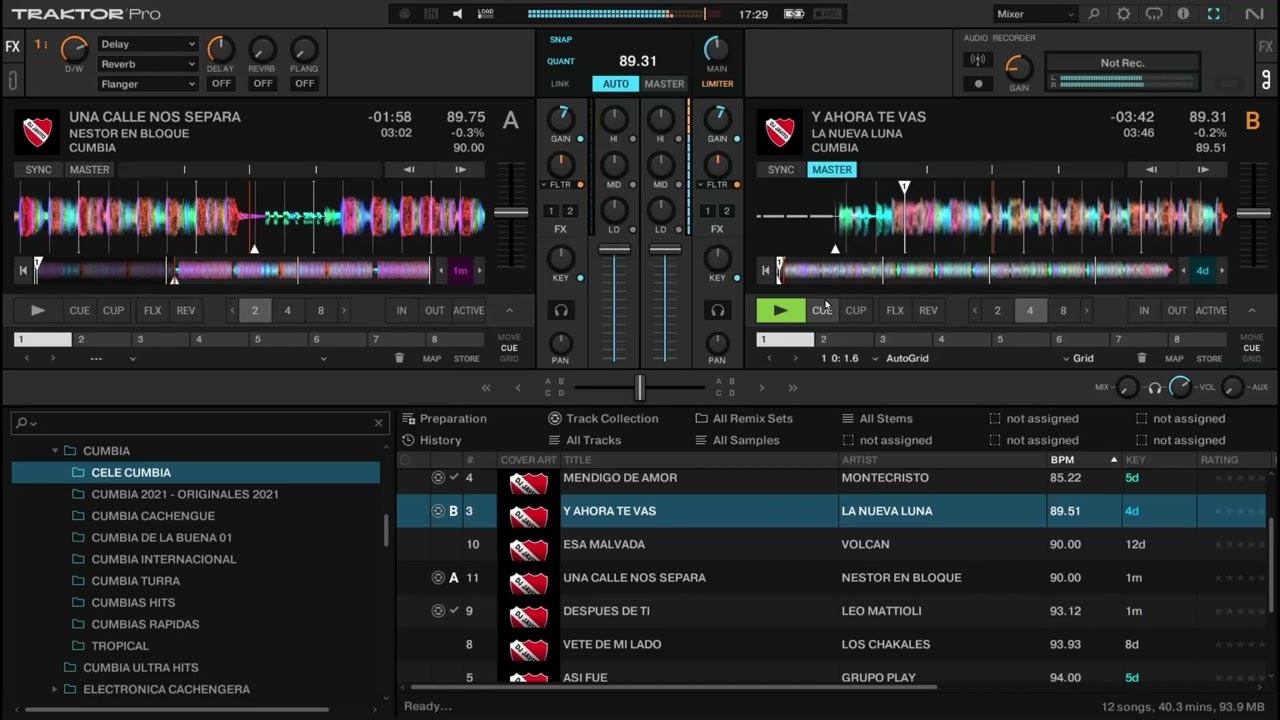Open the Delay effect dropdown
This screenshot has height=720, width=1280.
[x=147, y=44]
